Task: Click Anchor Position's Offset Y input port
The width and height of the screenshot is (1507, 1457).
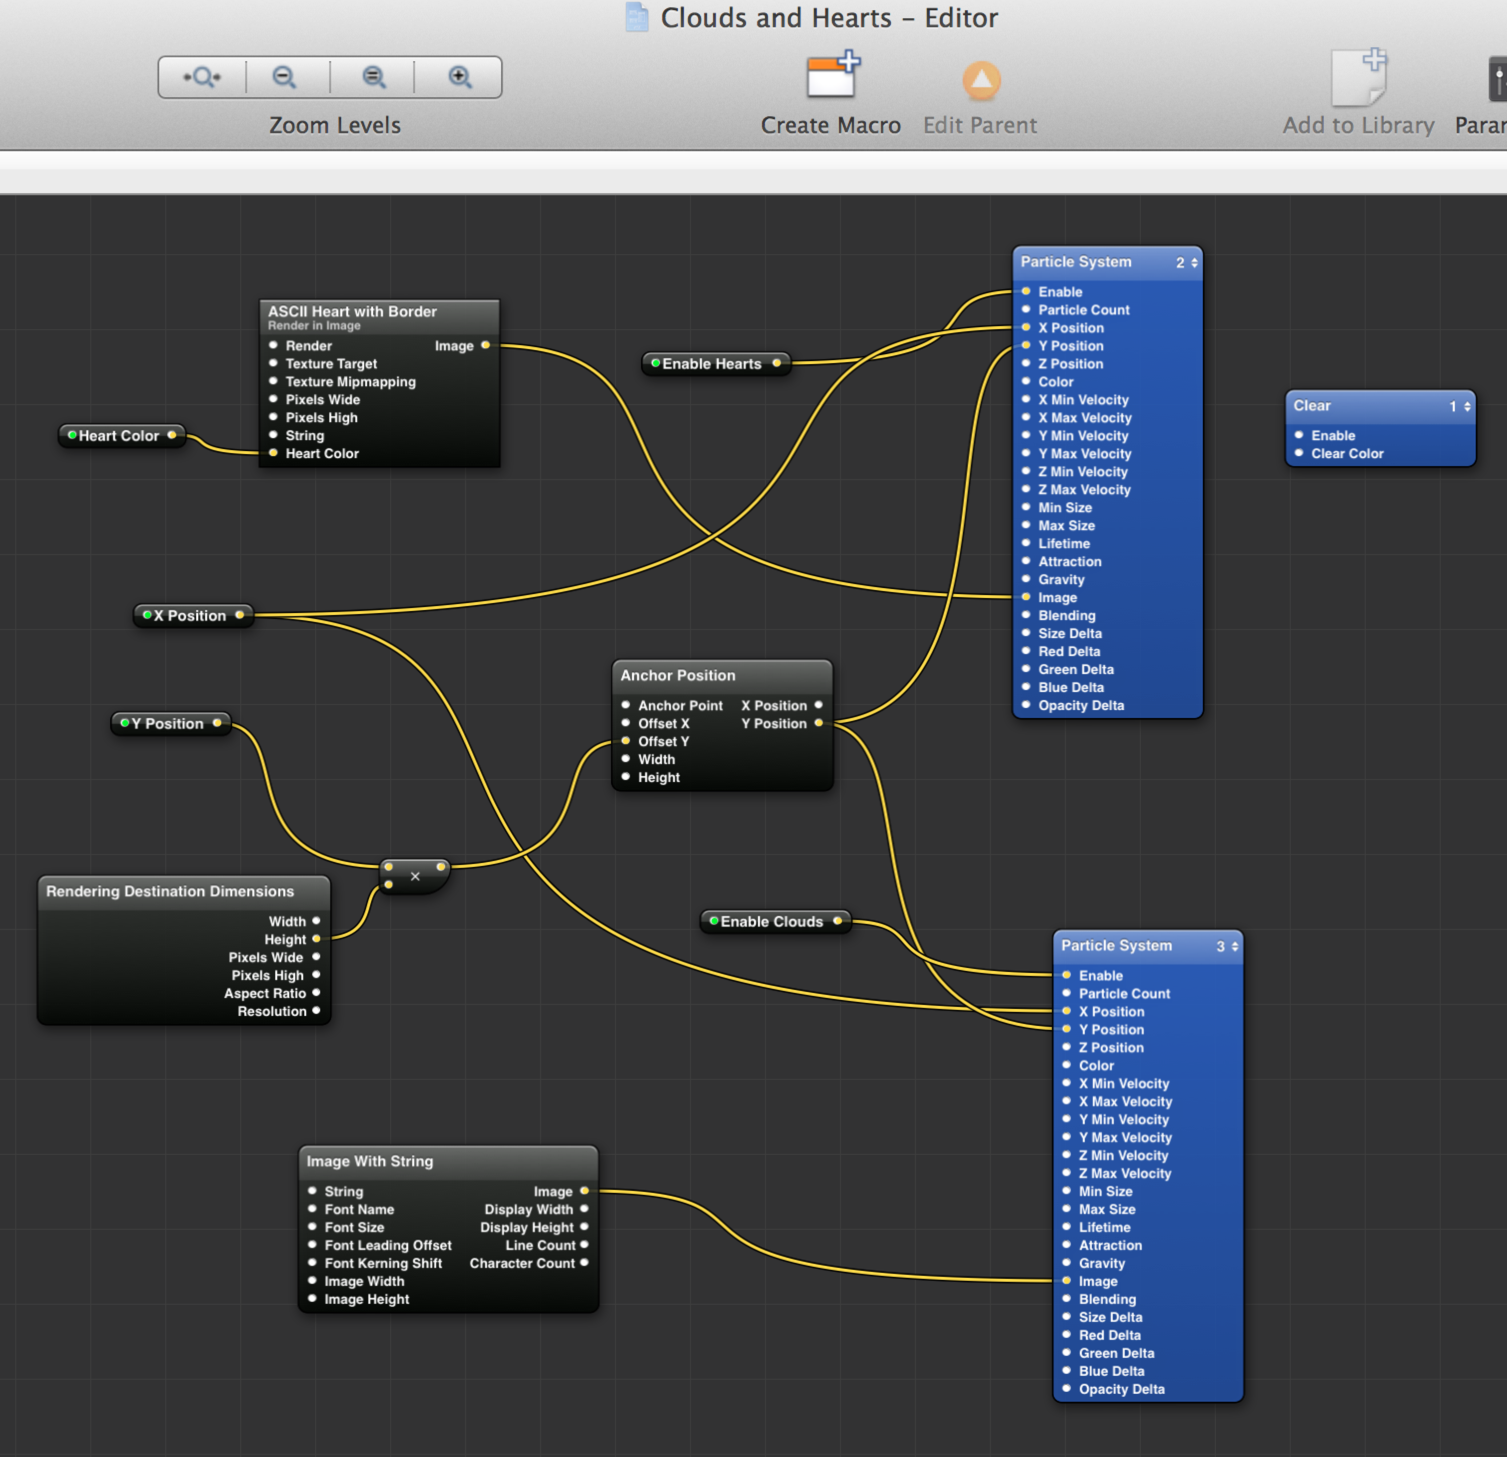Action: coord(626,742)
